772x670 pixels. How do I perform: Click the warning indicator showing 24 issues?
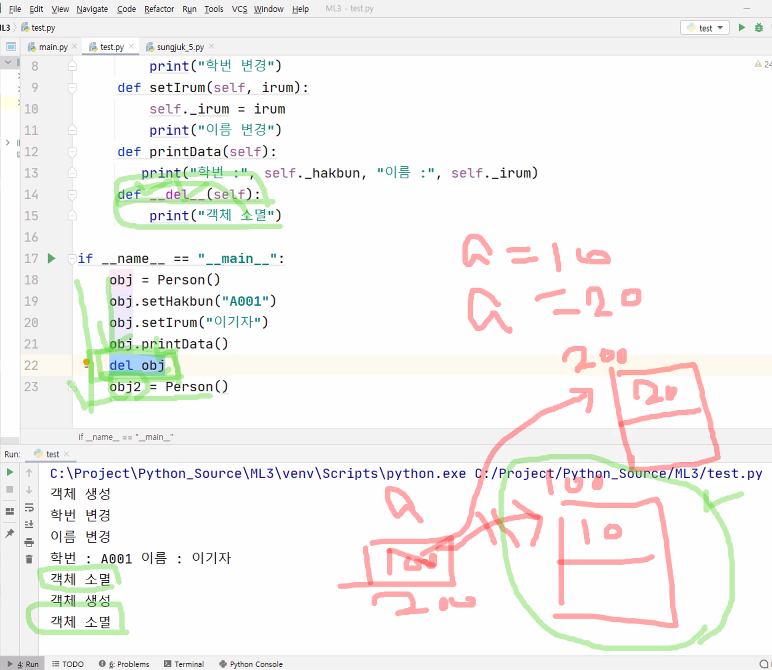[x=763, y=64]
